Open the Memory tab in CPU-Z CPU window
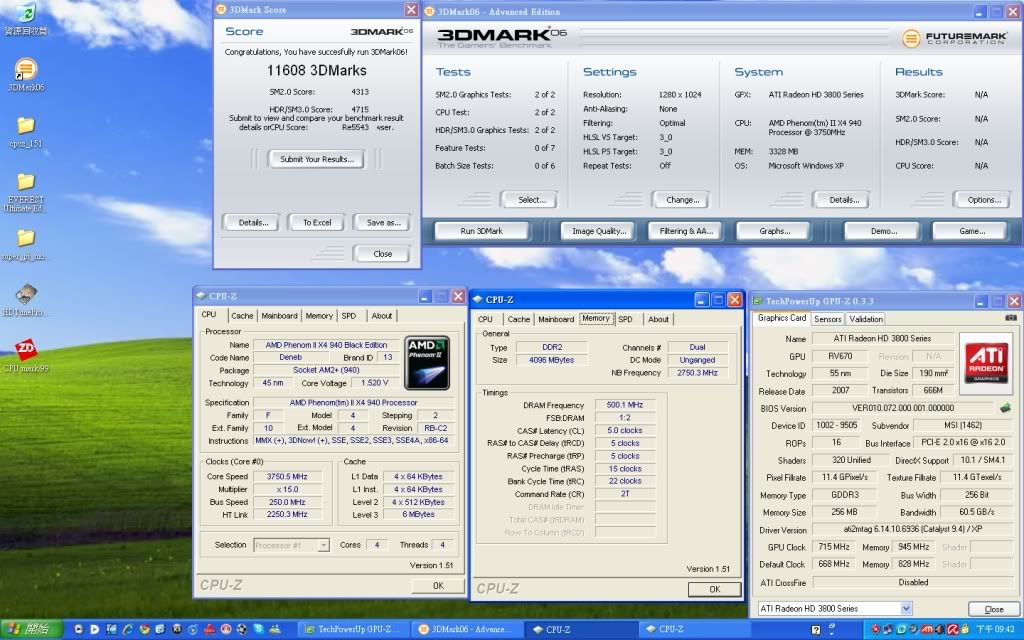 (319, 315)
